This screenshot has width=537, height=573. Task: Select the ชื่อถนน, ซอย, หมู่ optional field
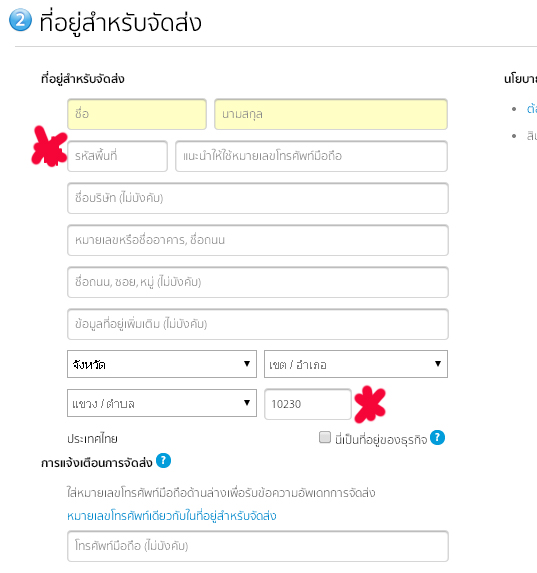pos(258,282)
